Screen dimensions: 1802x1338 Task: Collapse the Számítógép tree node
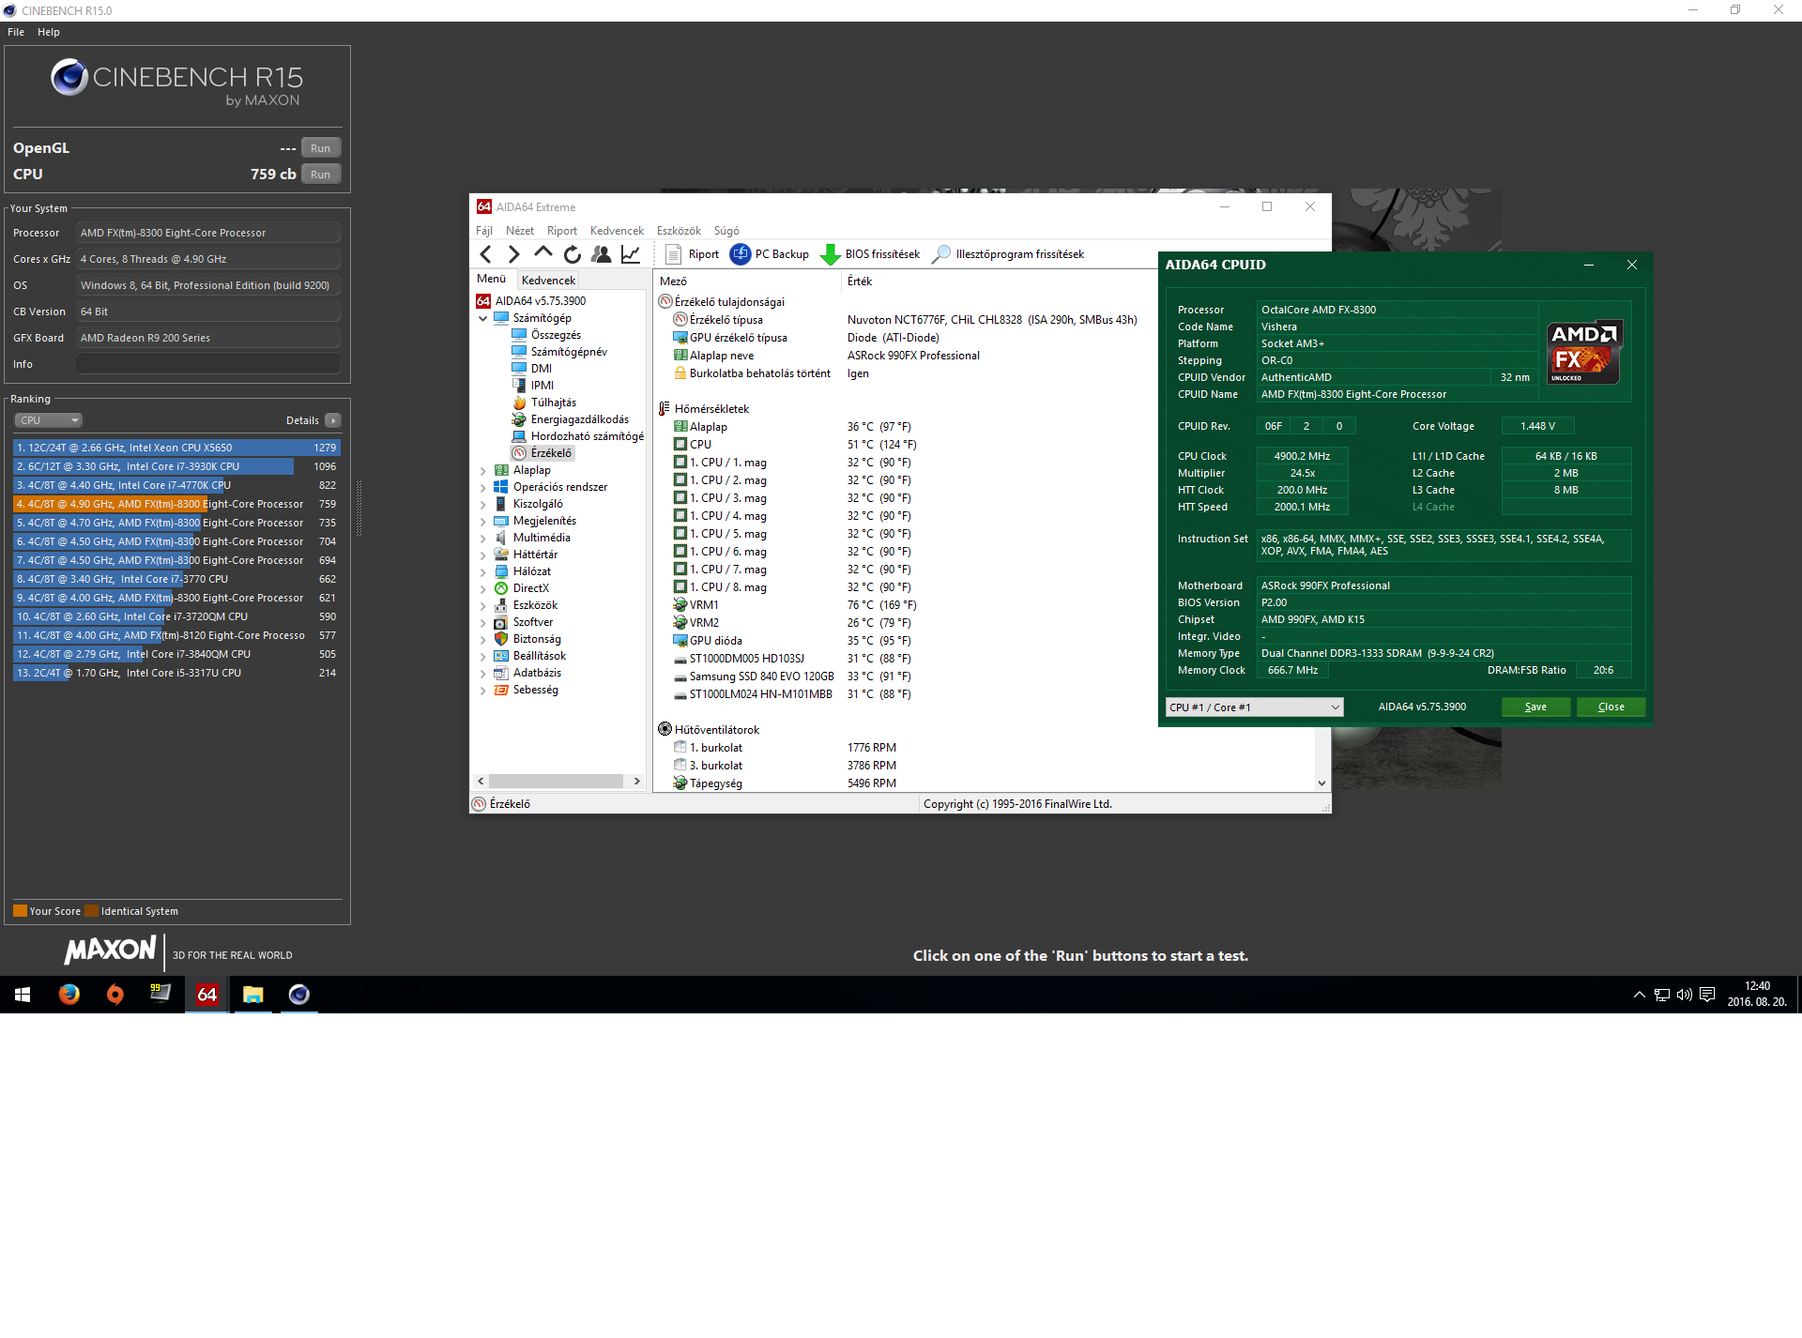[483, 318]
